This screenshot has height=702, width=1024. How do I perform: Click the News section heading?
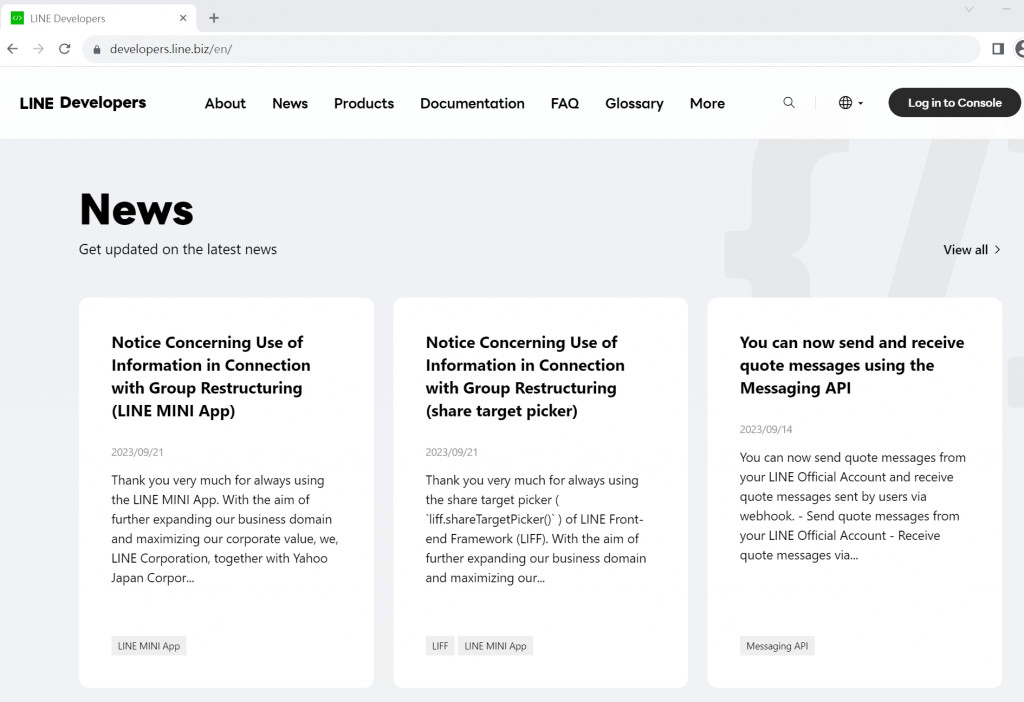(136, 210)
